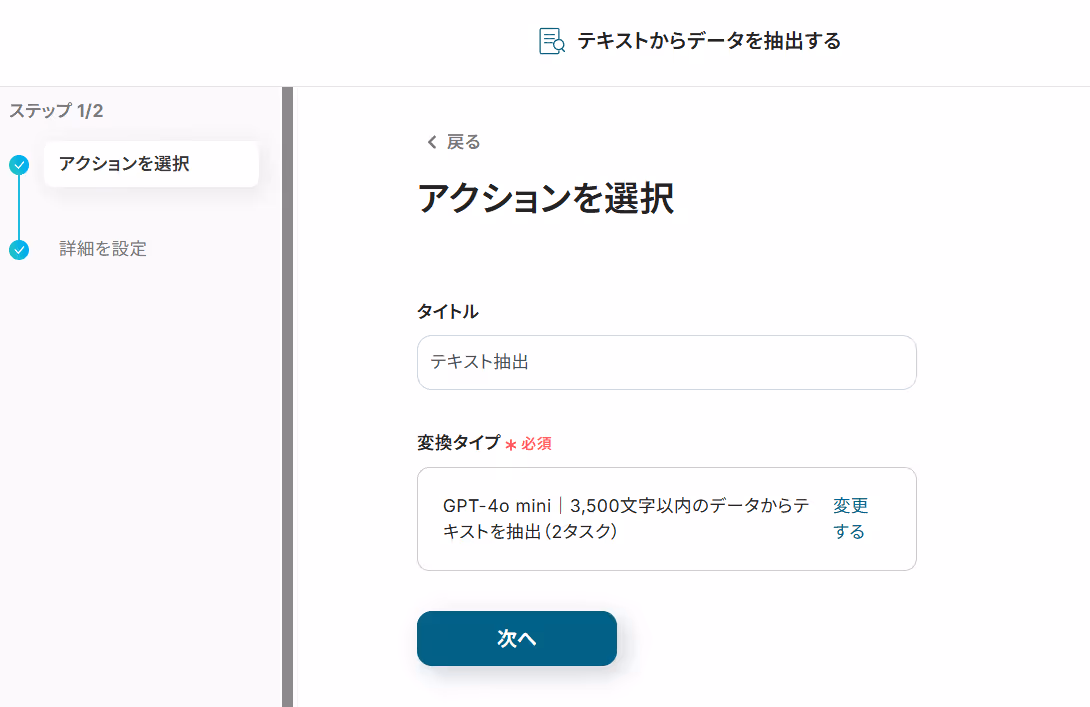The image size is (1090, 707).
Task: Select the アクションを選択 step in sidebar
Action: point(151,164)
